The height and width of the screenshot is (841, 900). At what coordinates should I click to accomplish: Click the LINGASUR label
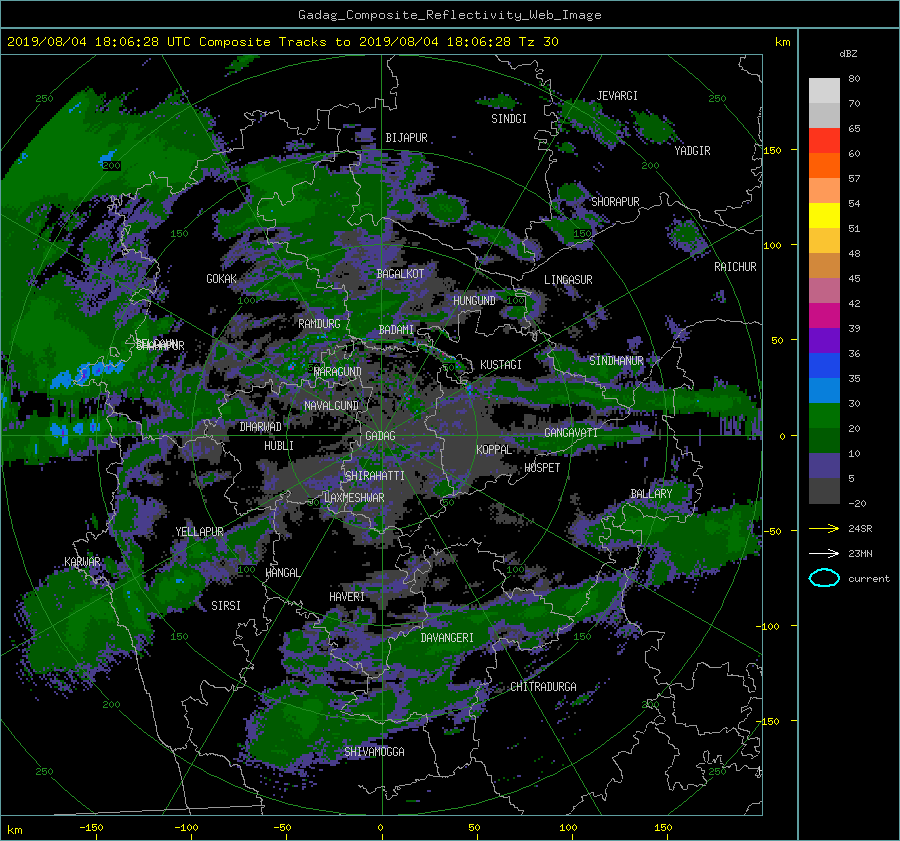pyautogui.click(x=568, y=280)
